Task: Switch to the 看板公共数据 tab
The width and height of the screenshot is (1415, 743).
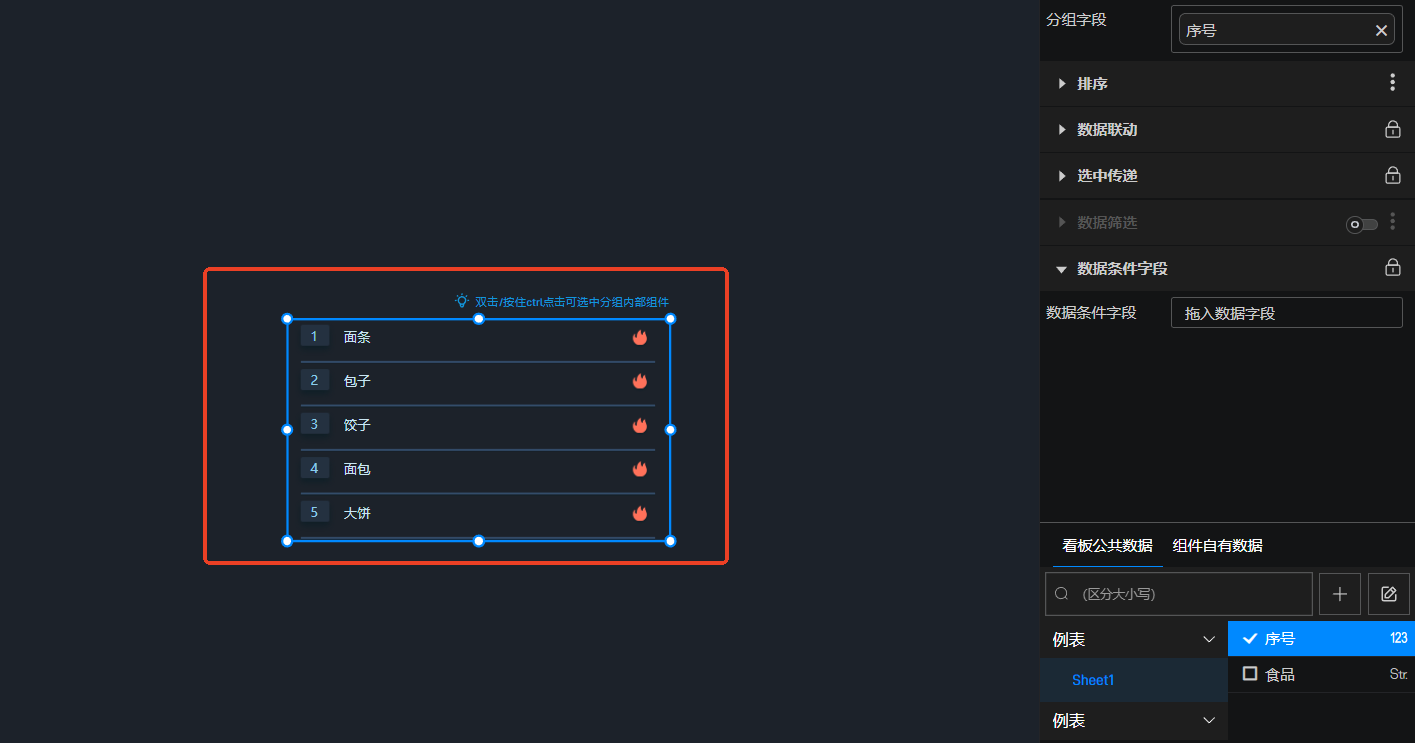Action: 1107,546
